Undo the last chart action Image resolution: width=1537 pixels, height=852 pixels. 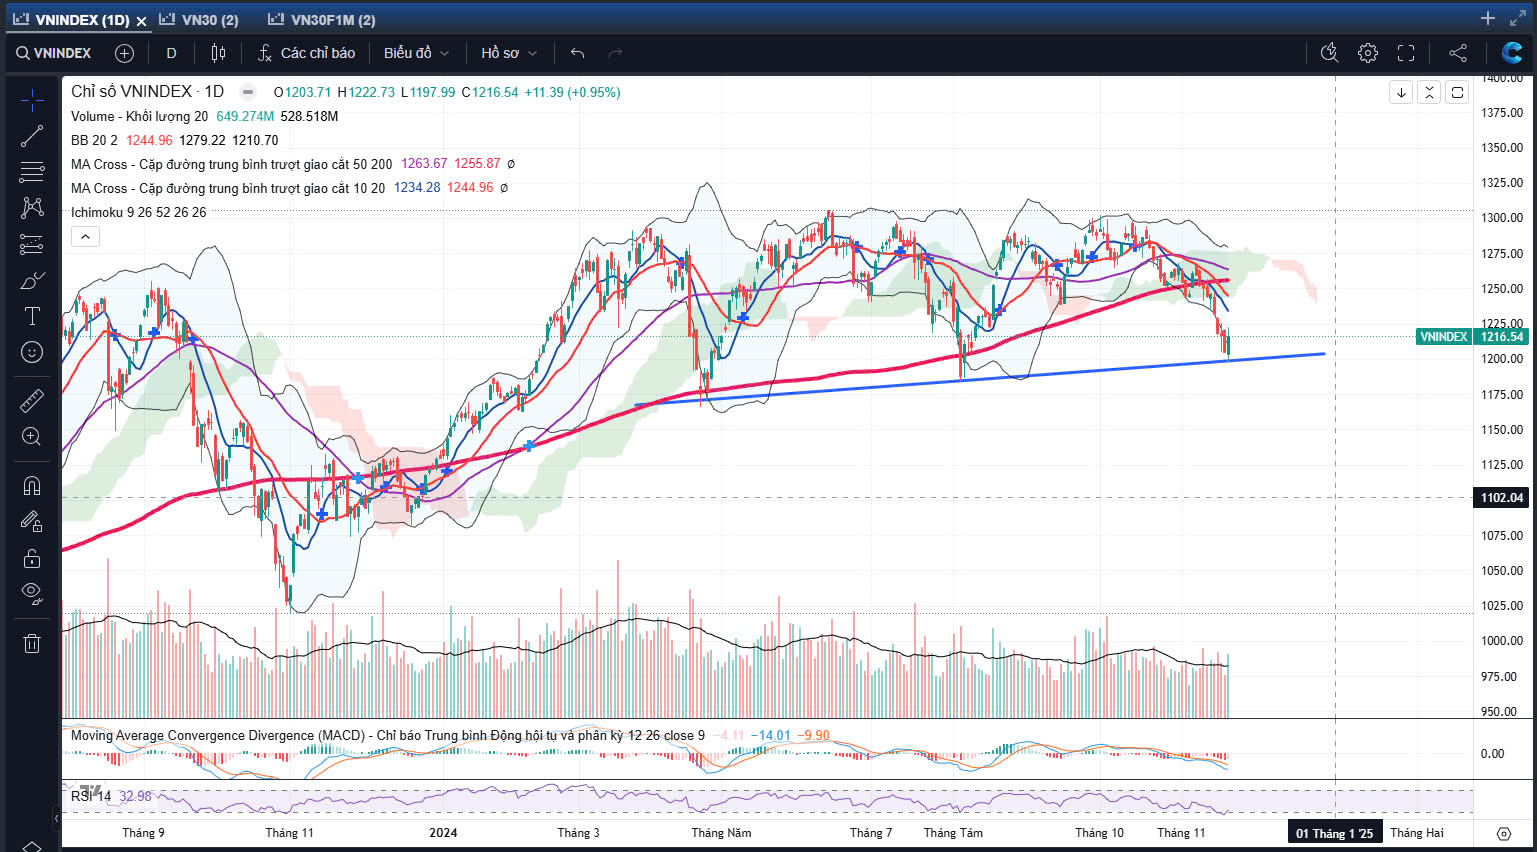577,53
